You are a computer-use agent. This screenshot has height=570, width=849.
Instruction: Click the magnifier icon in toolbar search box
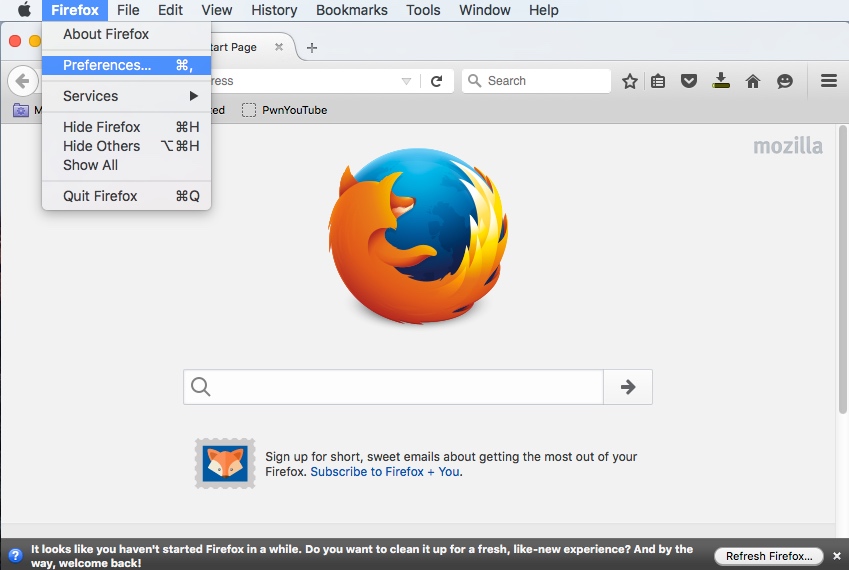click(x=474, y=81)
